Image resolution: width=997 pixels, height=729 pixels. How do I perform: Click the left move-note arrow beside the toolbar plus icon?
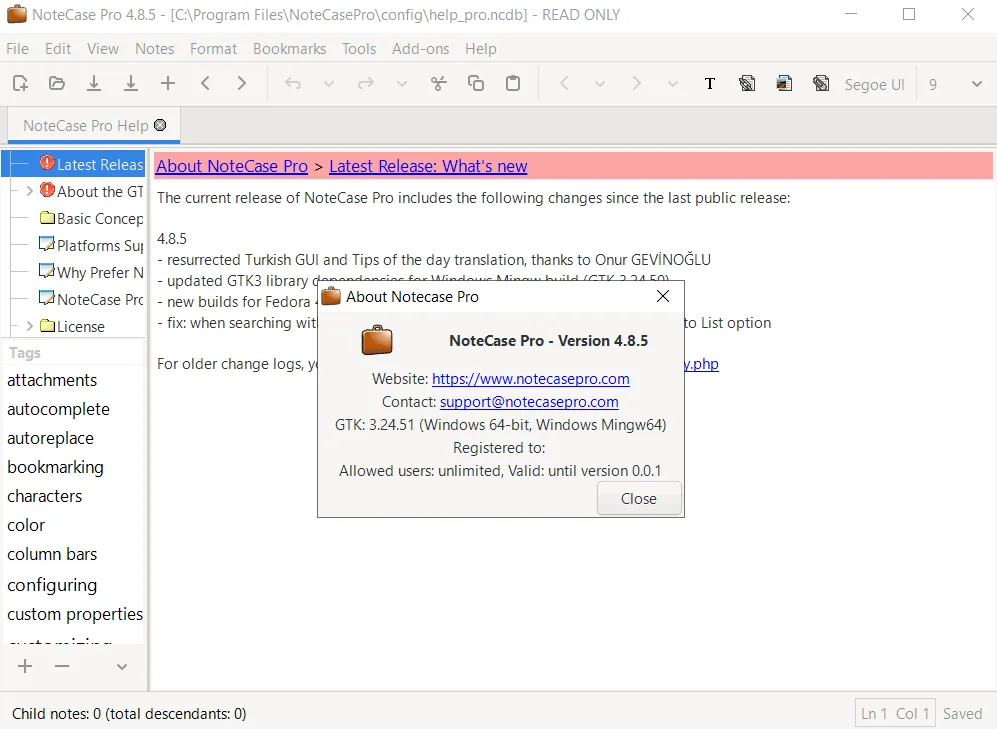205,83
